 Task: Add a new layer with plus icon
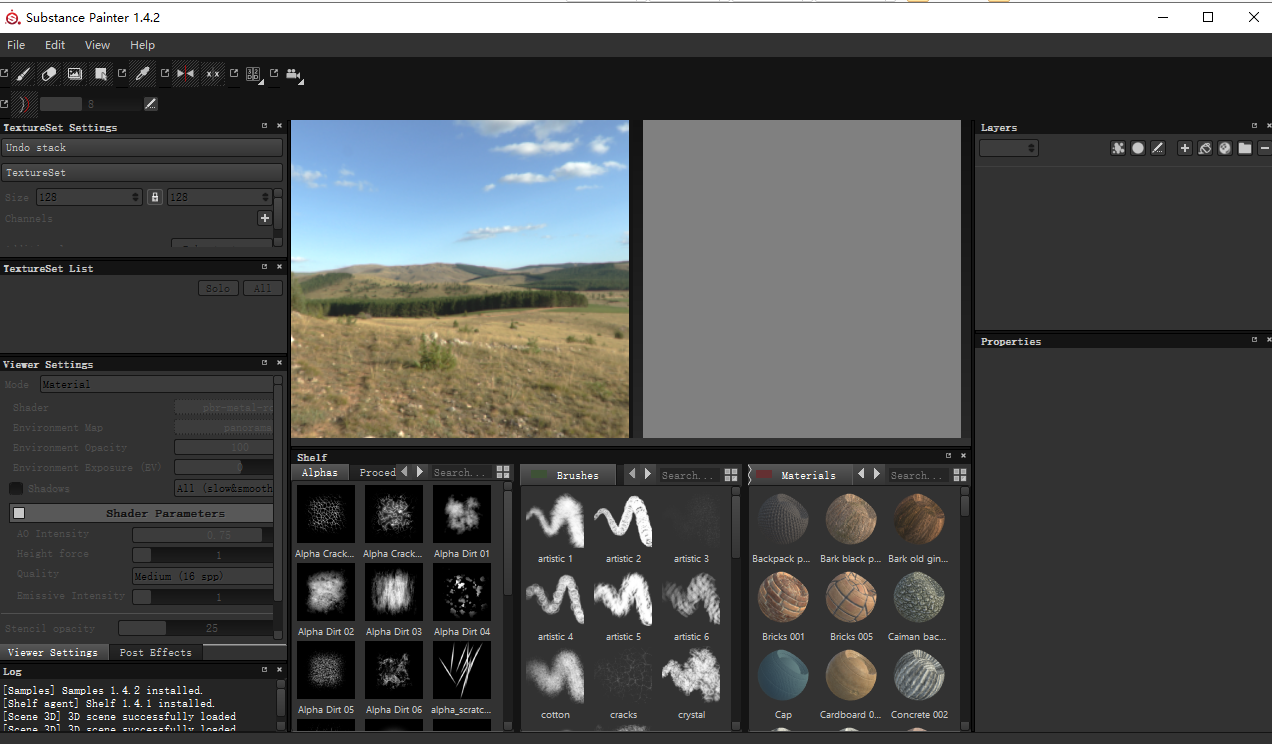point(1185,148)
